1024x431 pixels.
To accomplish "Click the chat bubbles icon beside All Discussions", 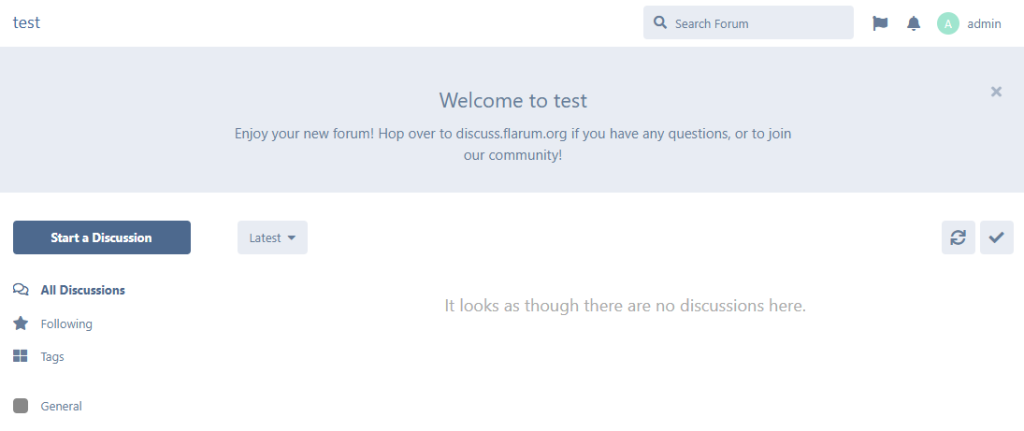I will [20, 290].
